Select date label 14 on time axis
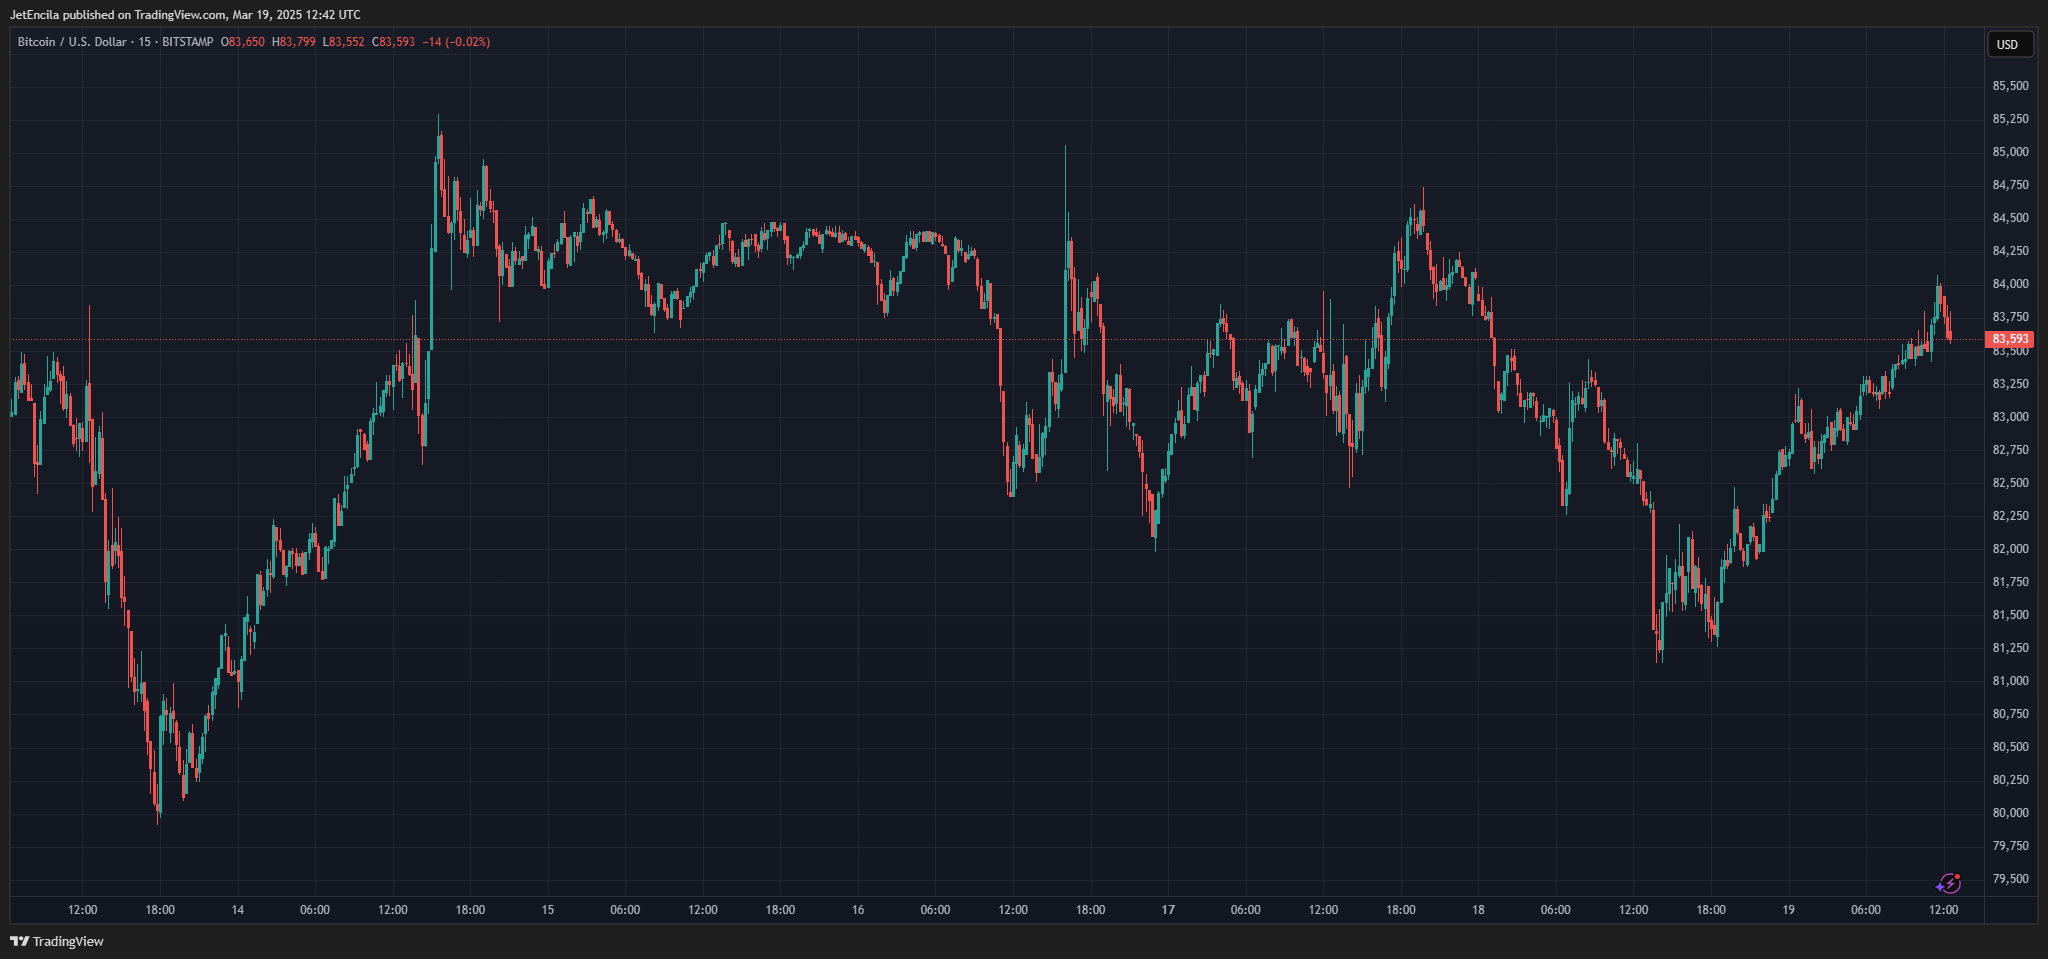2048x959 pixels. click(x=237, y=910)
